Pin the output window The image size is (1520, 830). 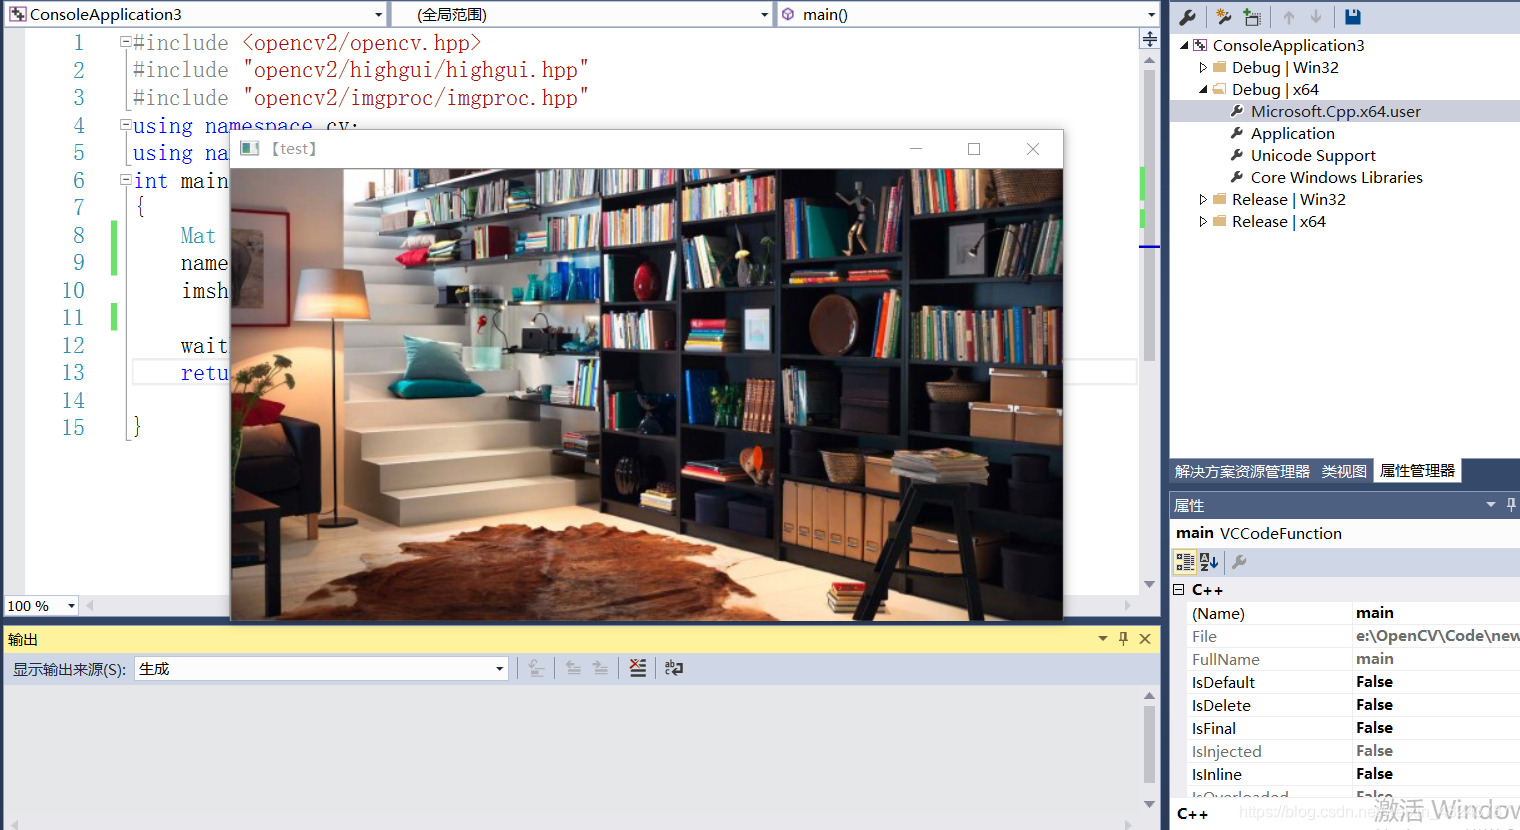pyautogui.click(x=1123, y=638)
